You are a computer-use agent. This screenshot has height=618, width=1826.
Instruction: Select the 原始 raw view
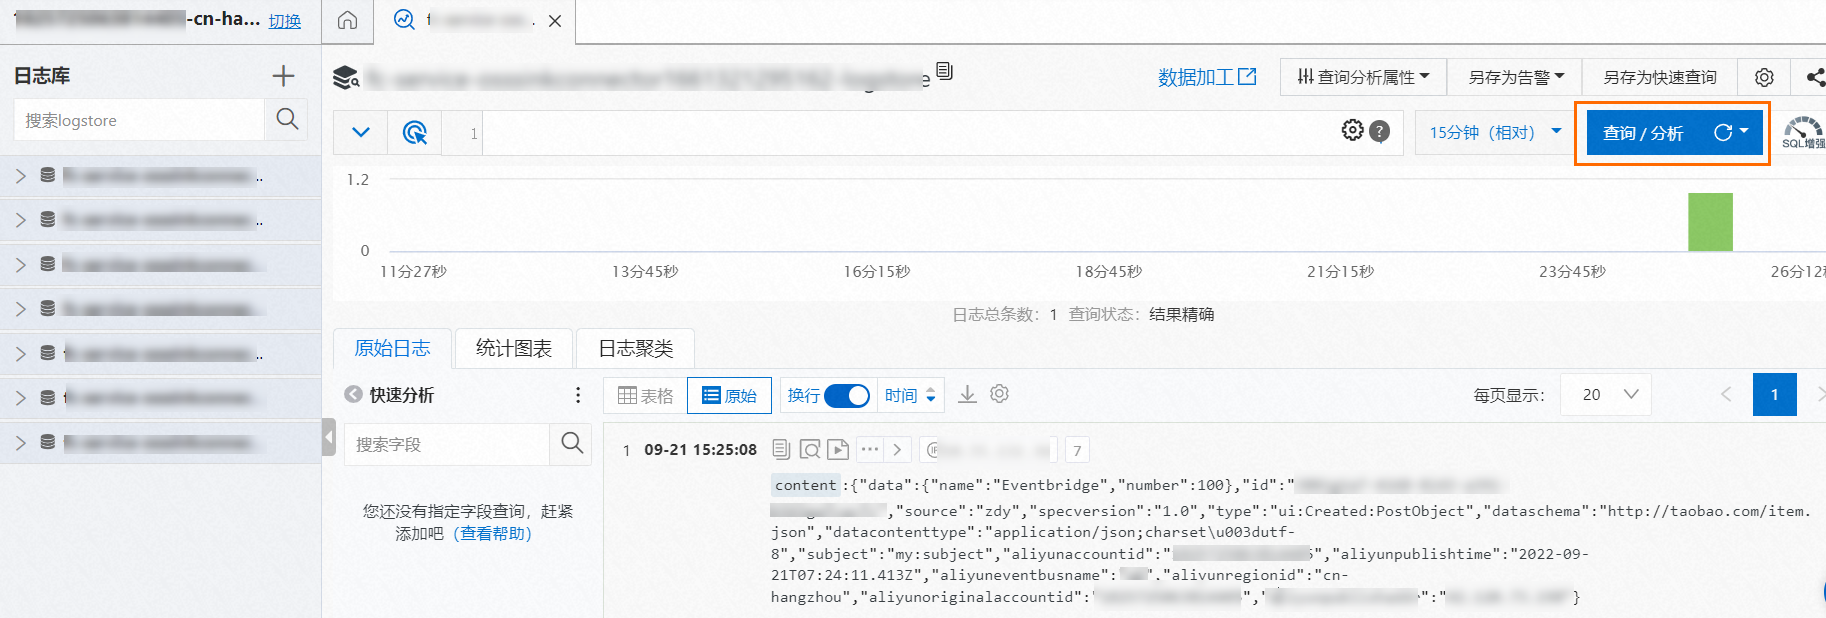[x=729, y=396]
